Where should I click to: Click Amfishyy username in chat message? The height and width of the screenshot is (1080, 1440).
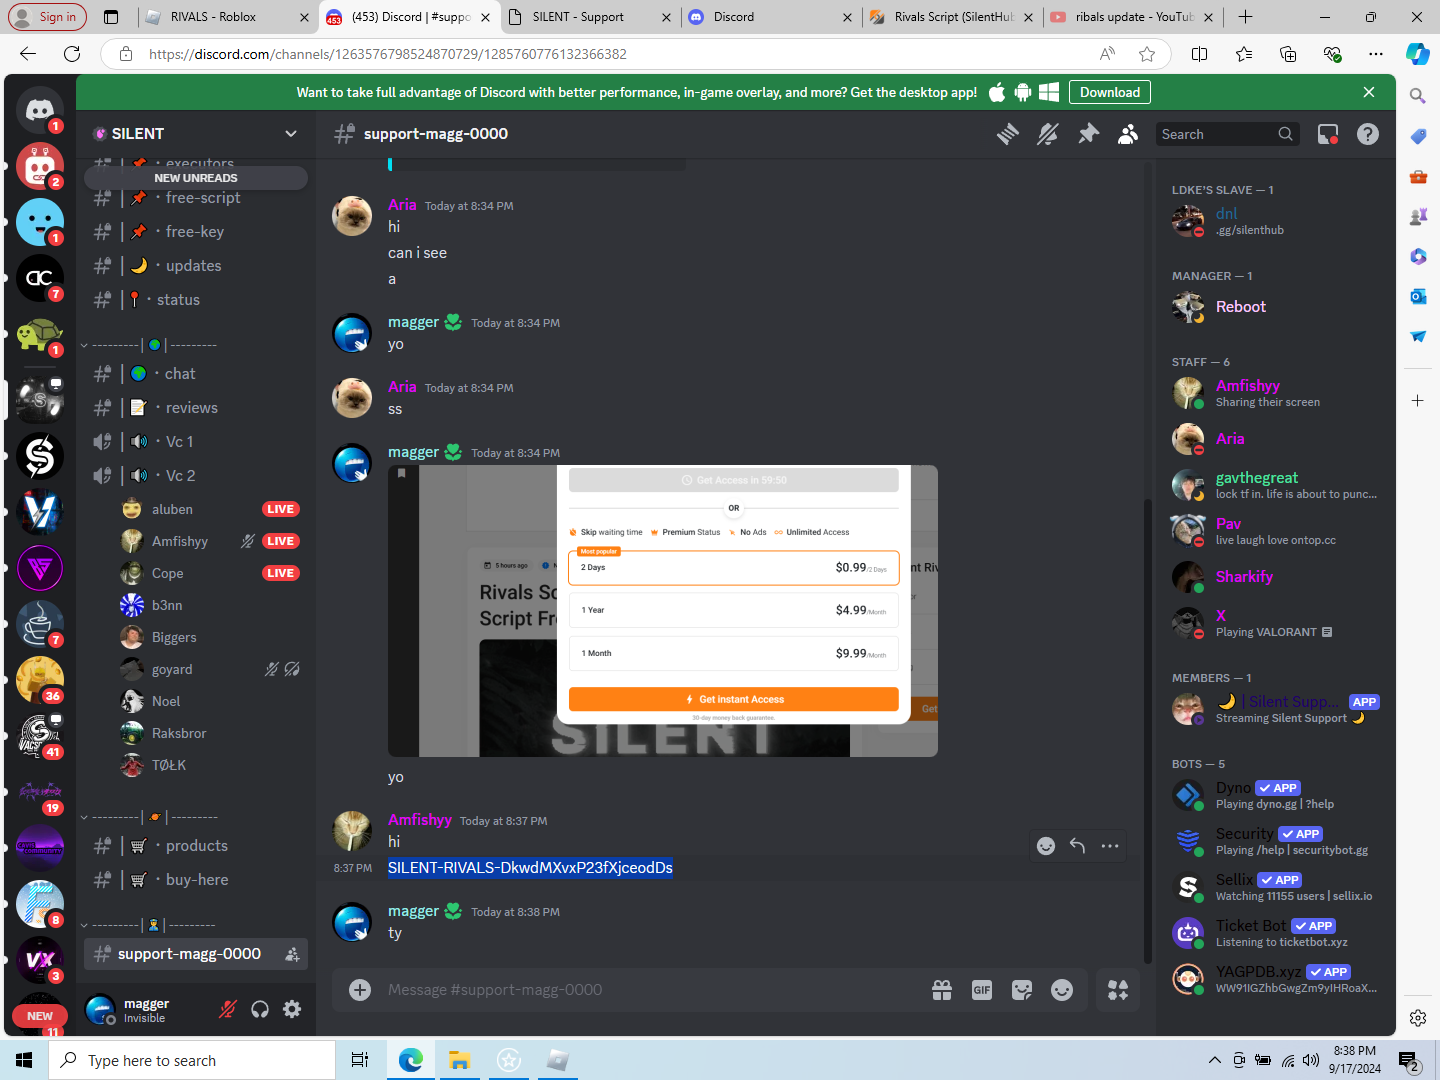tap(420, 820)
